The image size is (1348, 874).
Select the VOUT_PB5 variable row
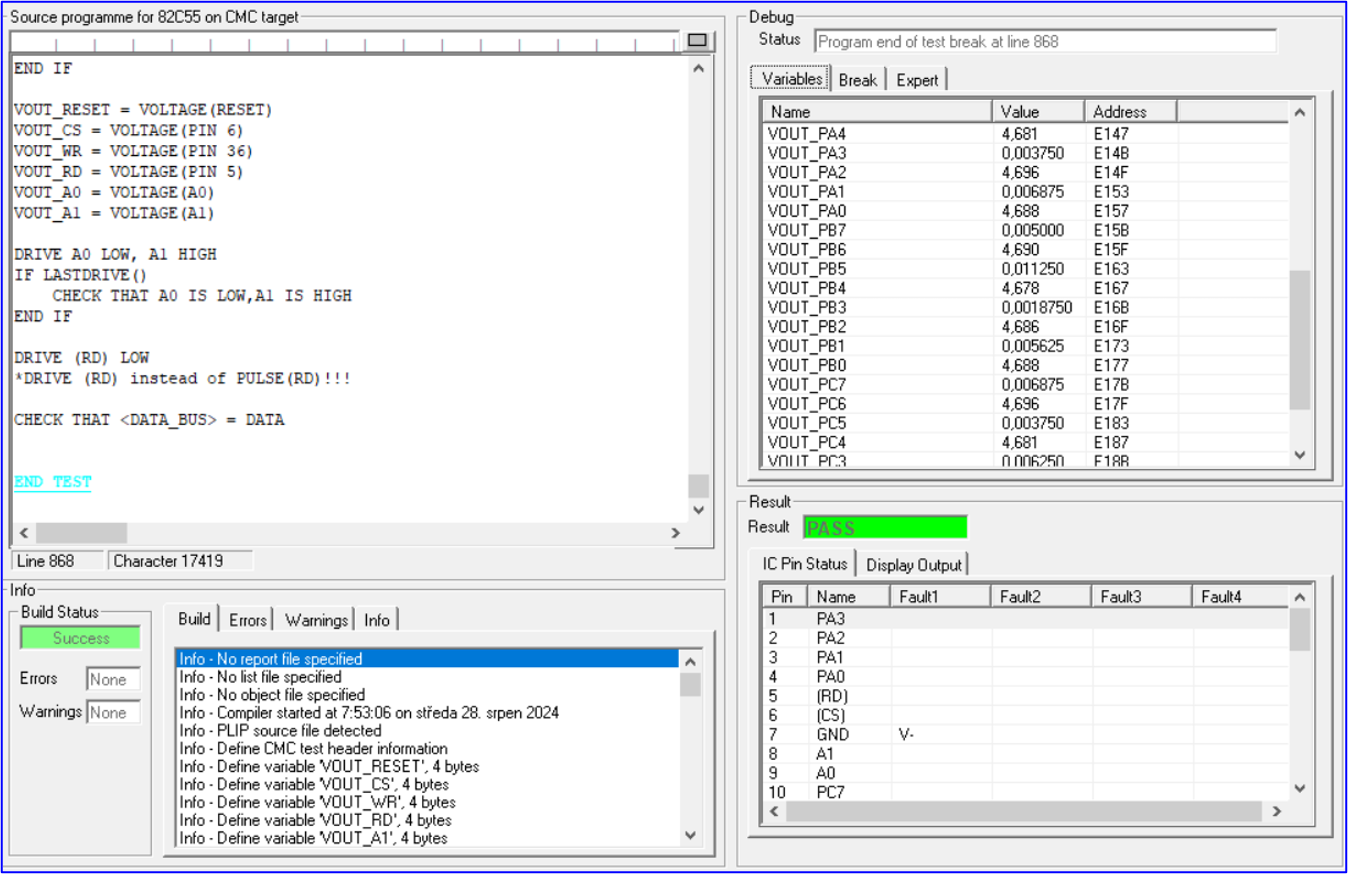coord(807,269)
